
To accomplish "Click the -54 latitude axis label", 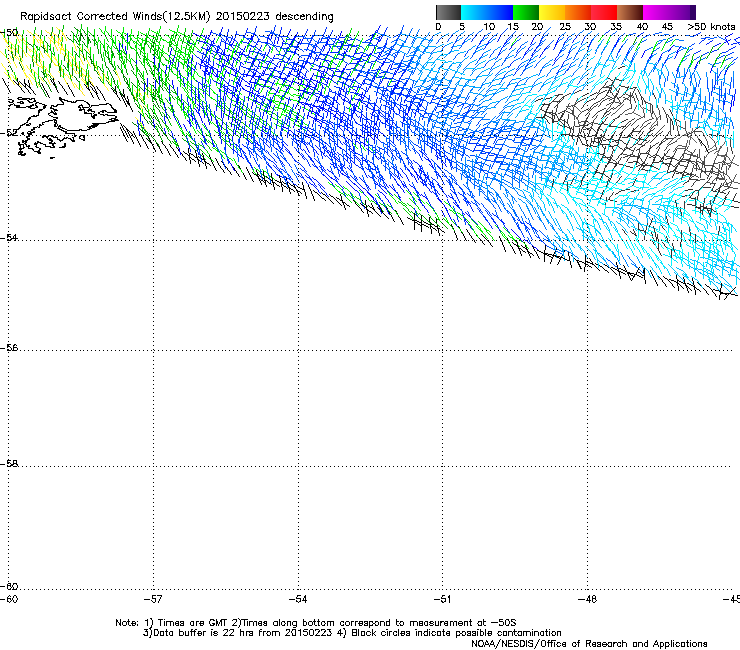I will coord(9,237).
